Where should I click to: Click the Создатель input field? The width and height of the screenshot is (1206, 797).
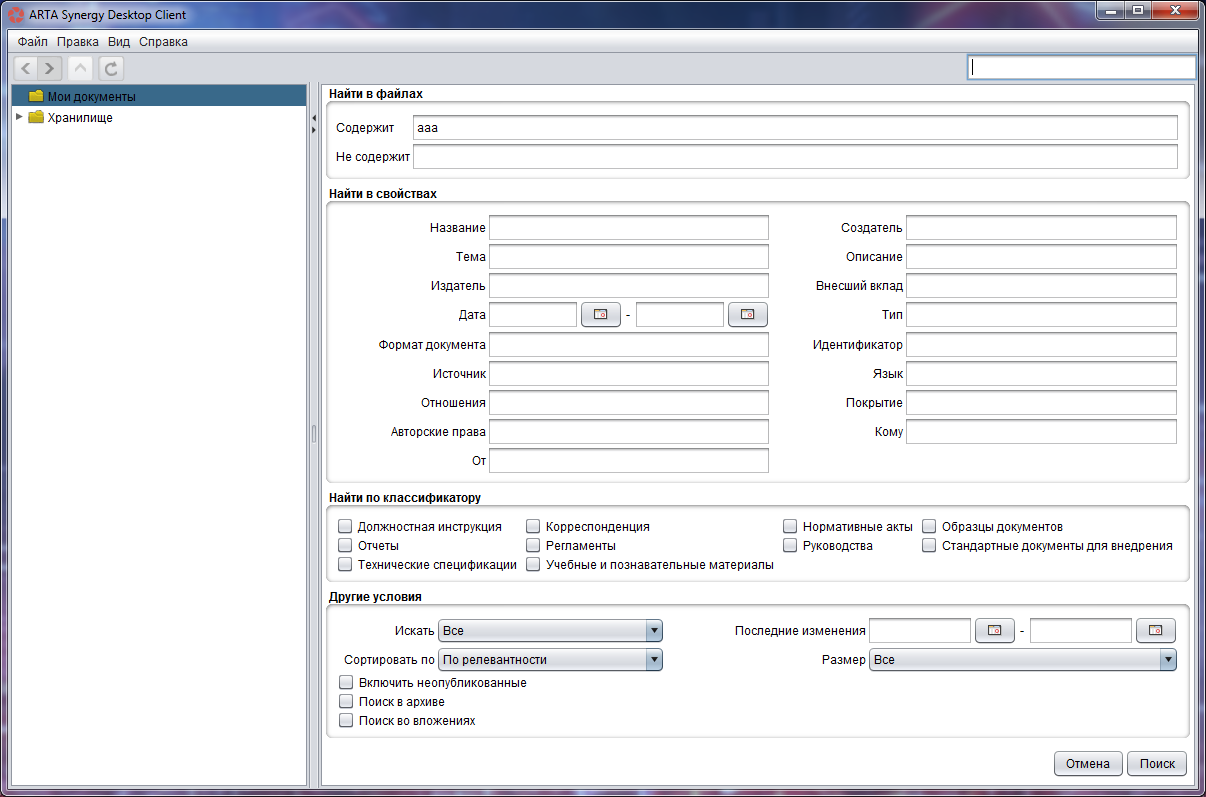[x=1041, y=227]
